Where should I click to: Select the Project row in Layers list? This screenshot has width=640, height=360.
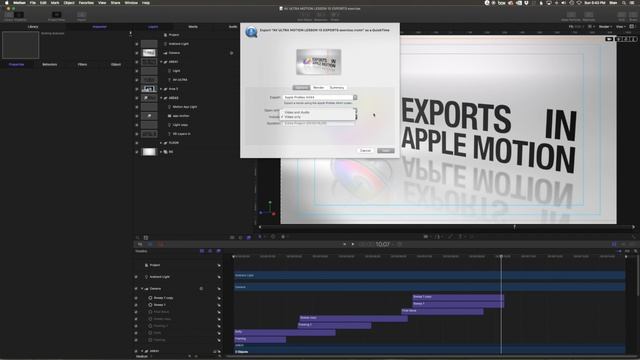pyautogui.click(x=173, y=35)
